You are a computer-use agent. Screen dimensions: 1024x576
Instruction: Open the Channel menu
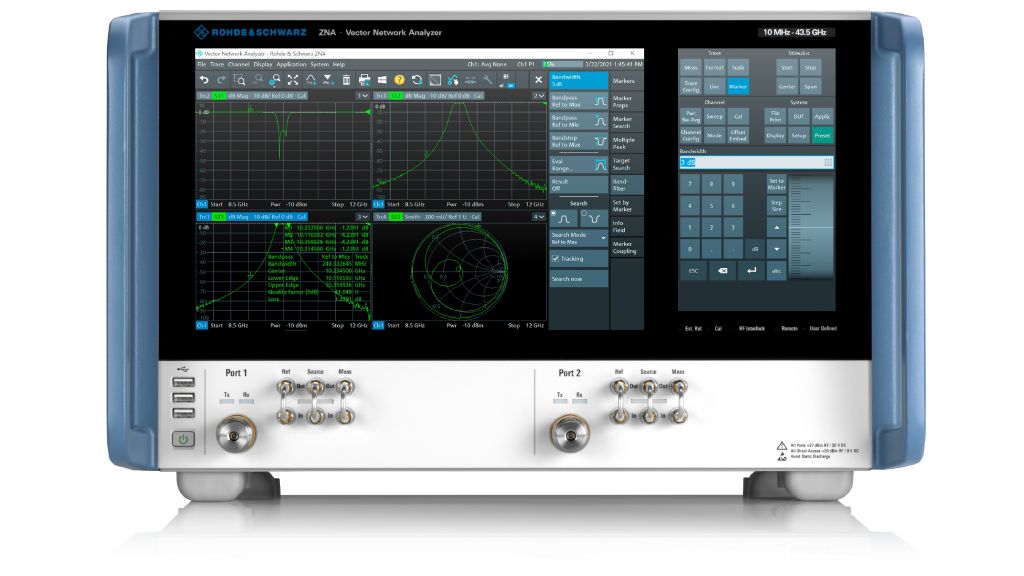tap(238, 65)
